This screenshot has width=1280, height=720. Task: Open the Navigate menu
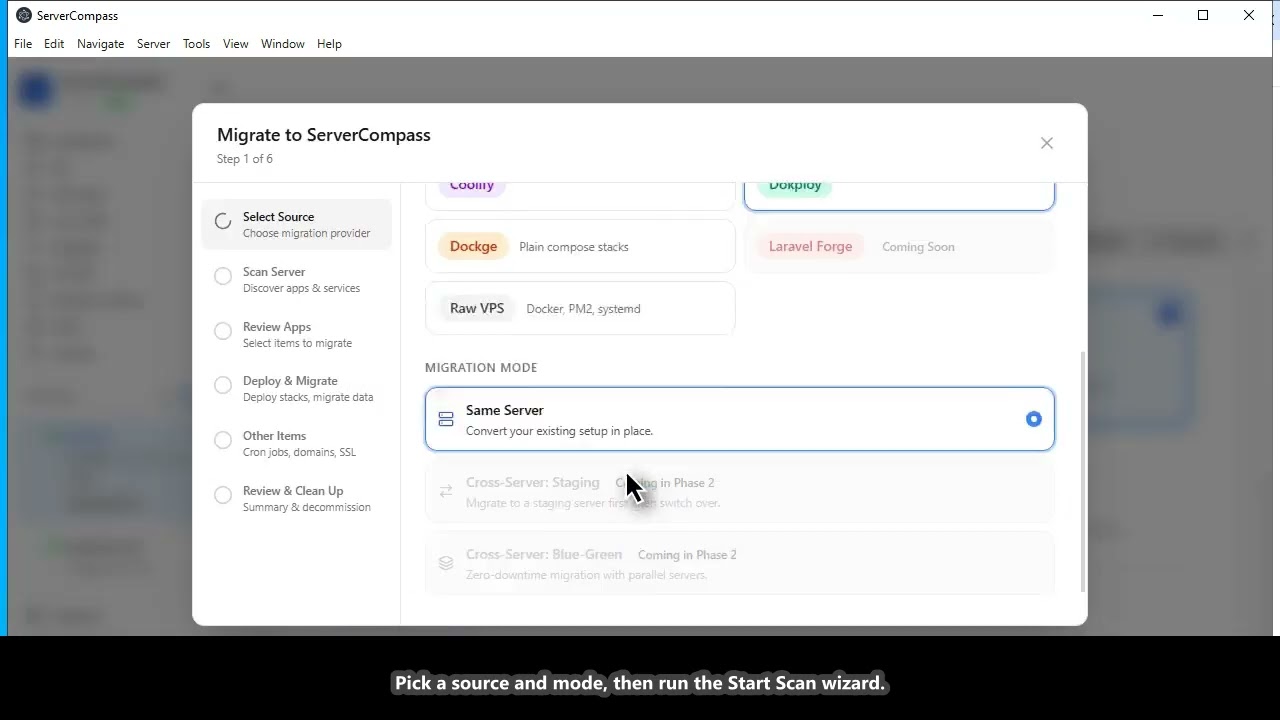101,44
